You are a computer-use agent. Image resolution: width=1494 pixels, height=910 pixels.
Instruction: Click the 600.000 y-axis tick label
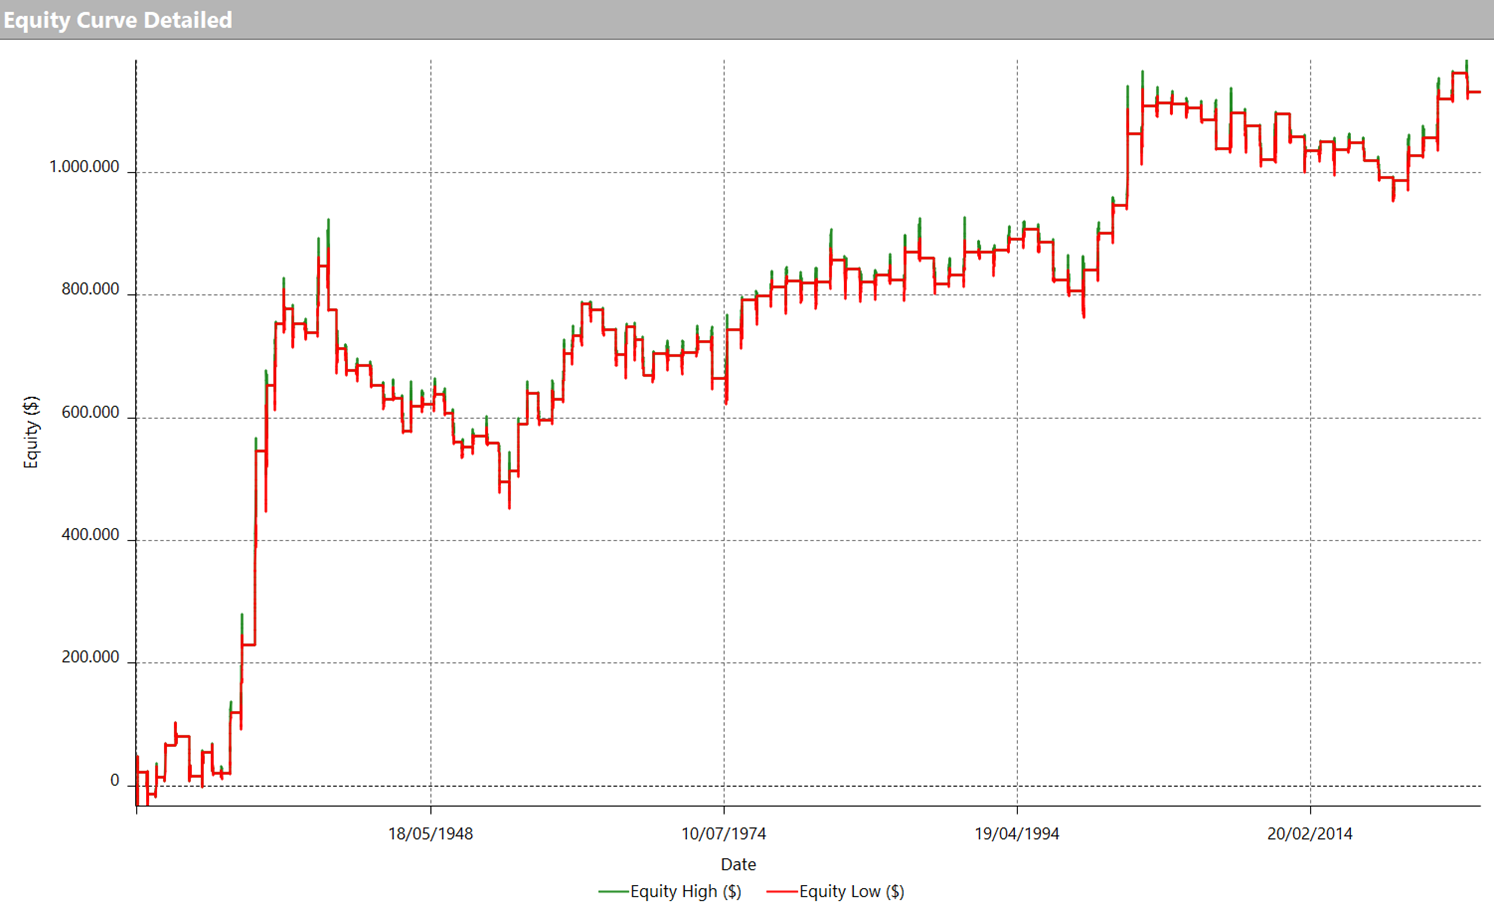90,413
